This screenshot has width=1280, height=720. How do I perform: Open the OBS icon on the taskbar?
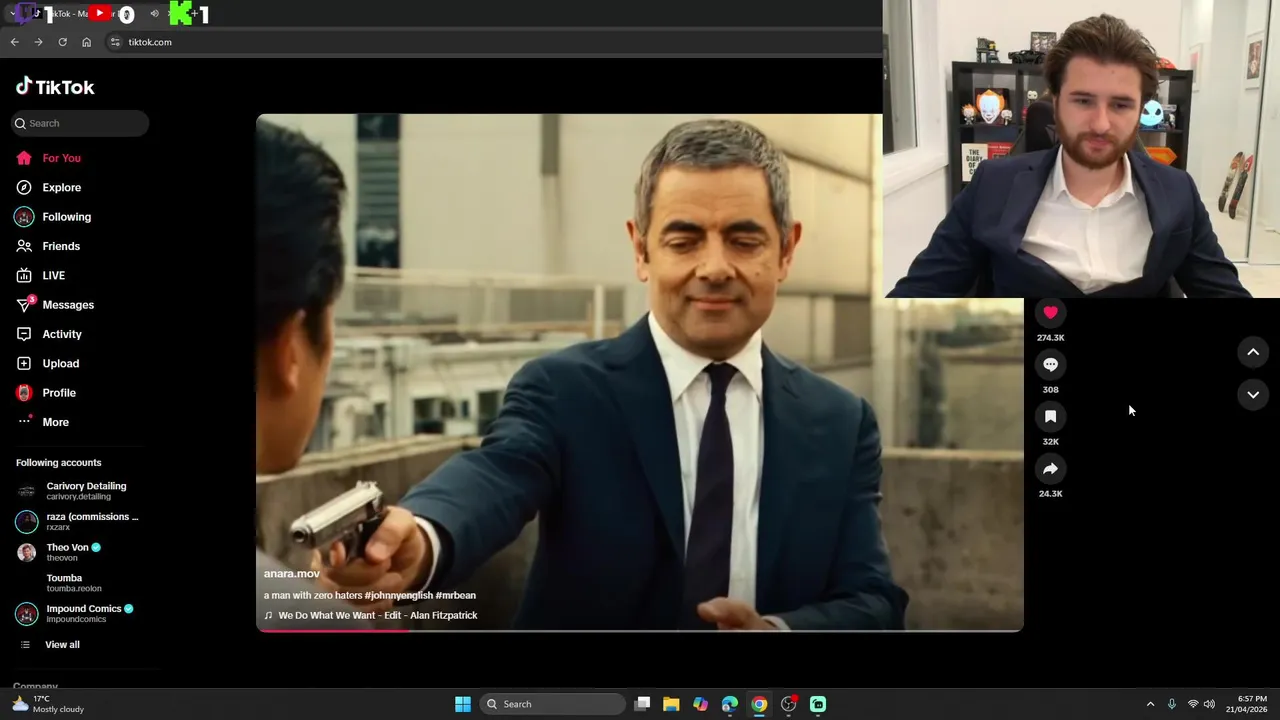pos(789,704)
